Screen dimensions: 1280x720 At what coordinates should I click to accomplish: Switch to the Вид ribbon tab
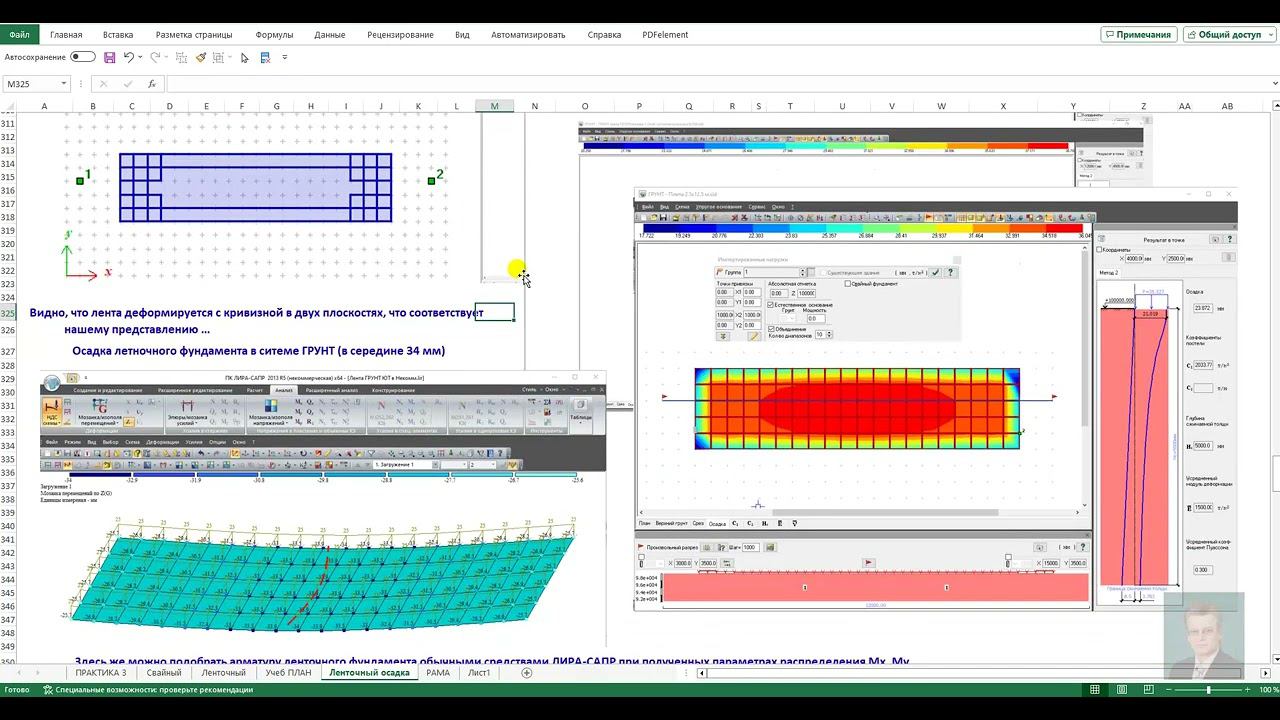click(x=462, y=34)
